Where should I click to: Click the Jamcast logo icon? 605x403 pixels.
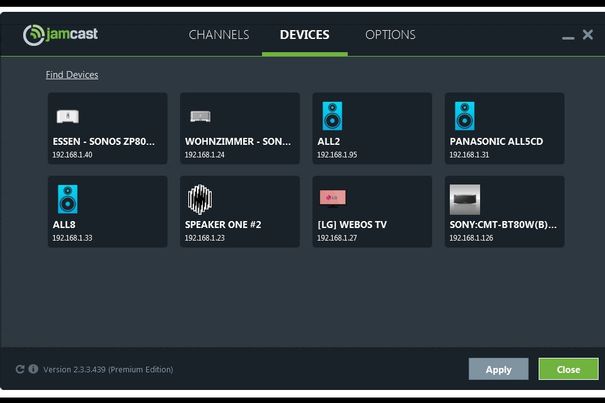(x=34, y=35)
